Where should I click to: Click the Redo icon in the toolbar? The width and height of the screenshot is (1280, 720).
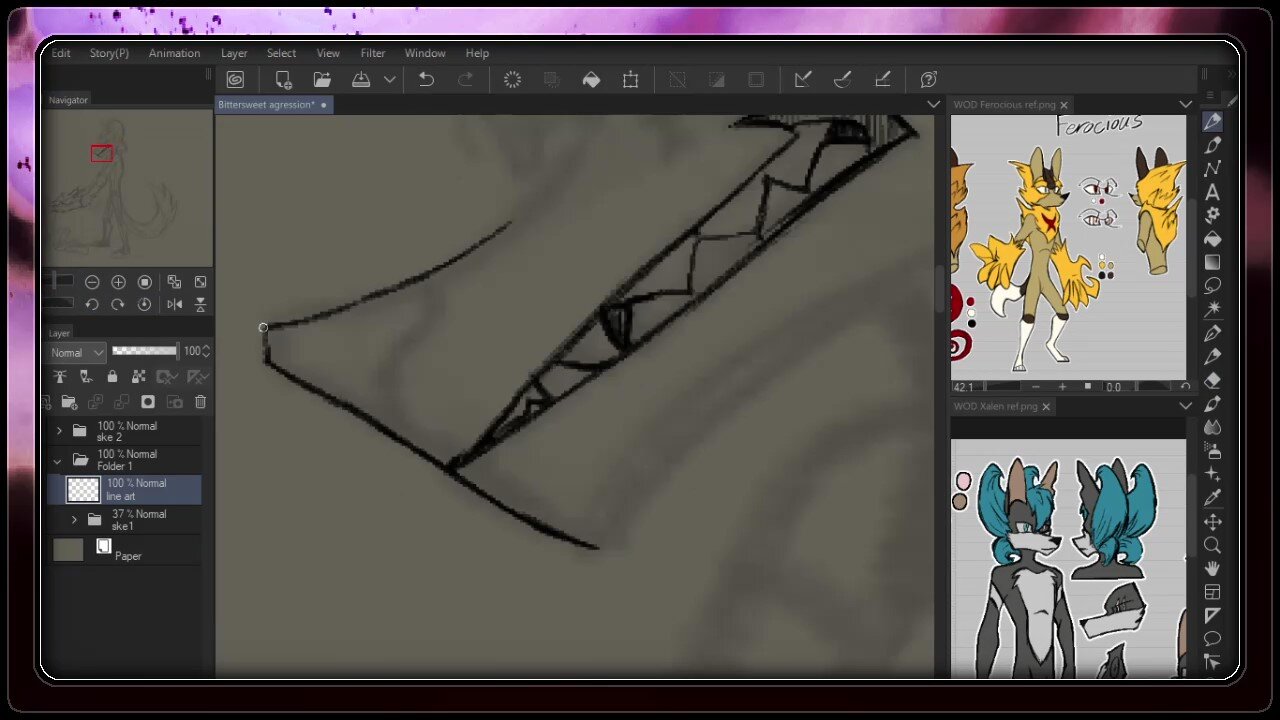click(x=466, y=80)
